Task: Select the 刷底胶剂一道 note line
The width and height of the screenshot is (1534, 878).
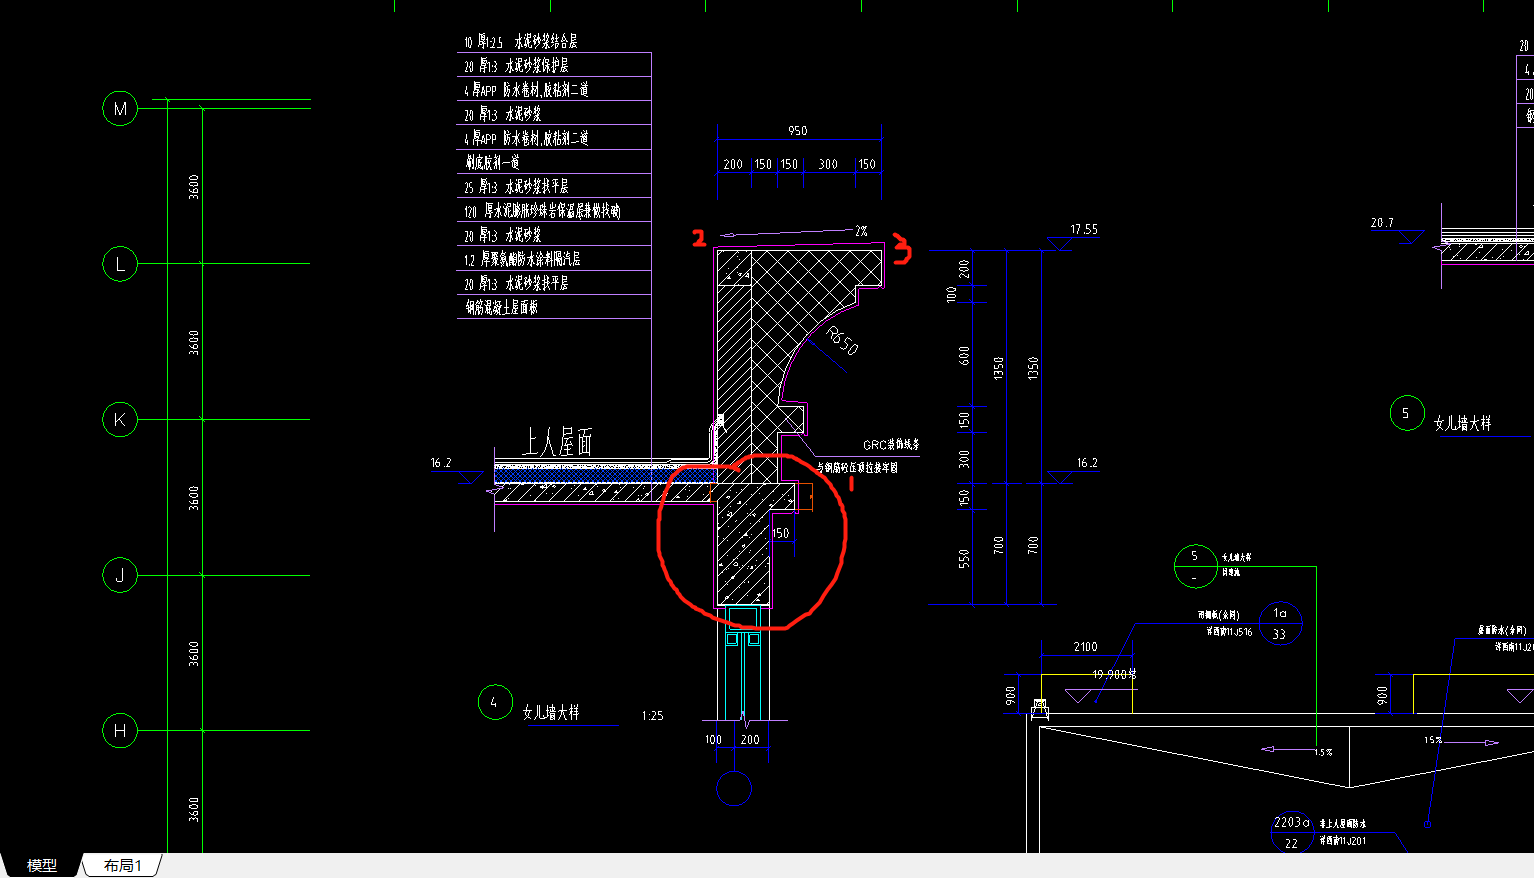Action: (x=492, y=162)
